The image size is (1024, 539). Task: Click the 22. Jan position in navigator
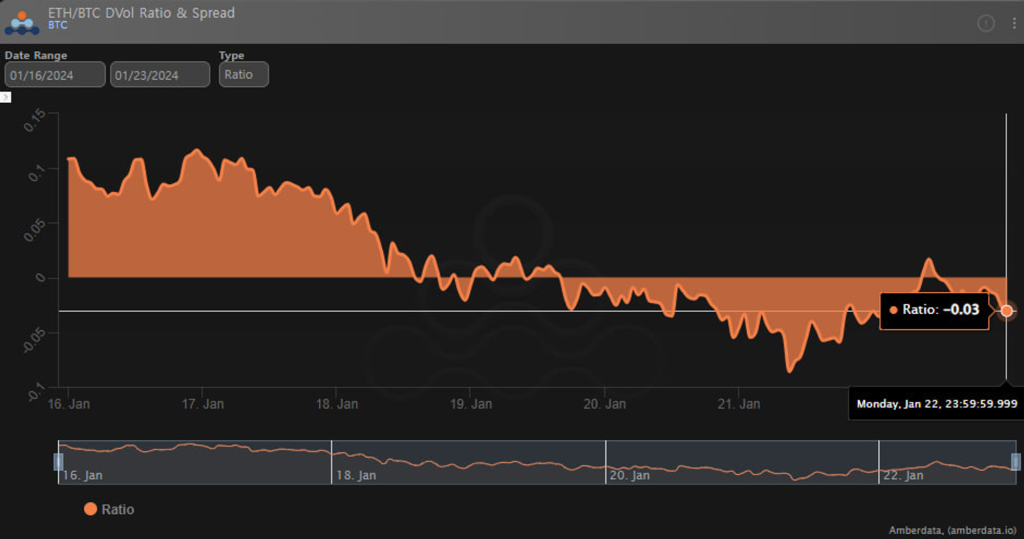904,475
